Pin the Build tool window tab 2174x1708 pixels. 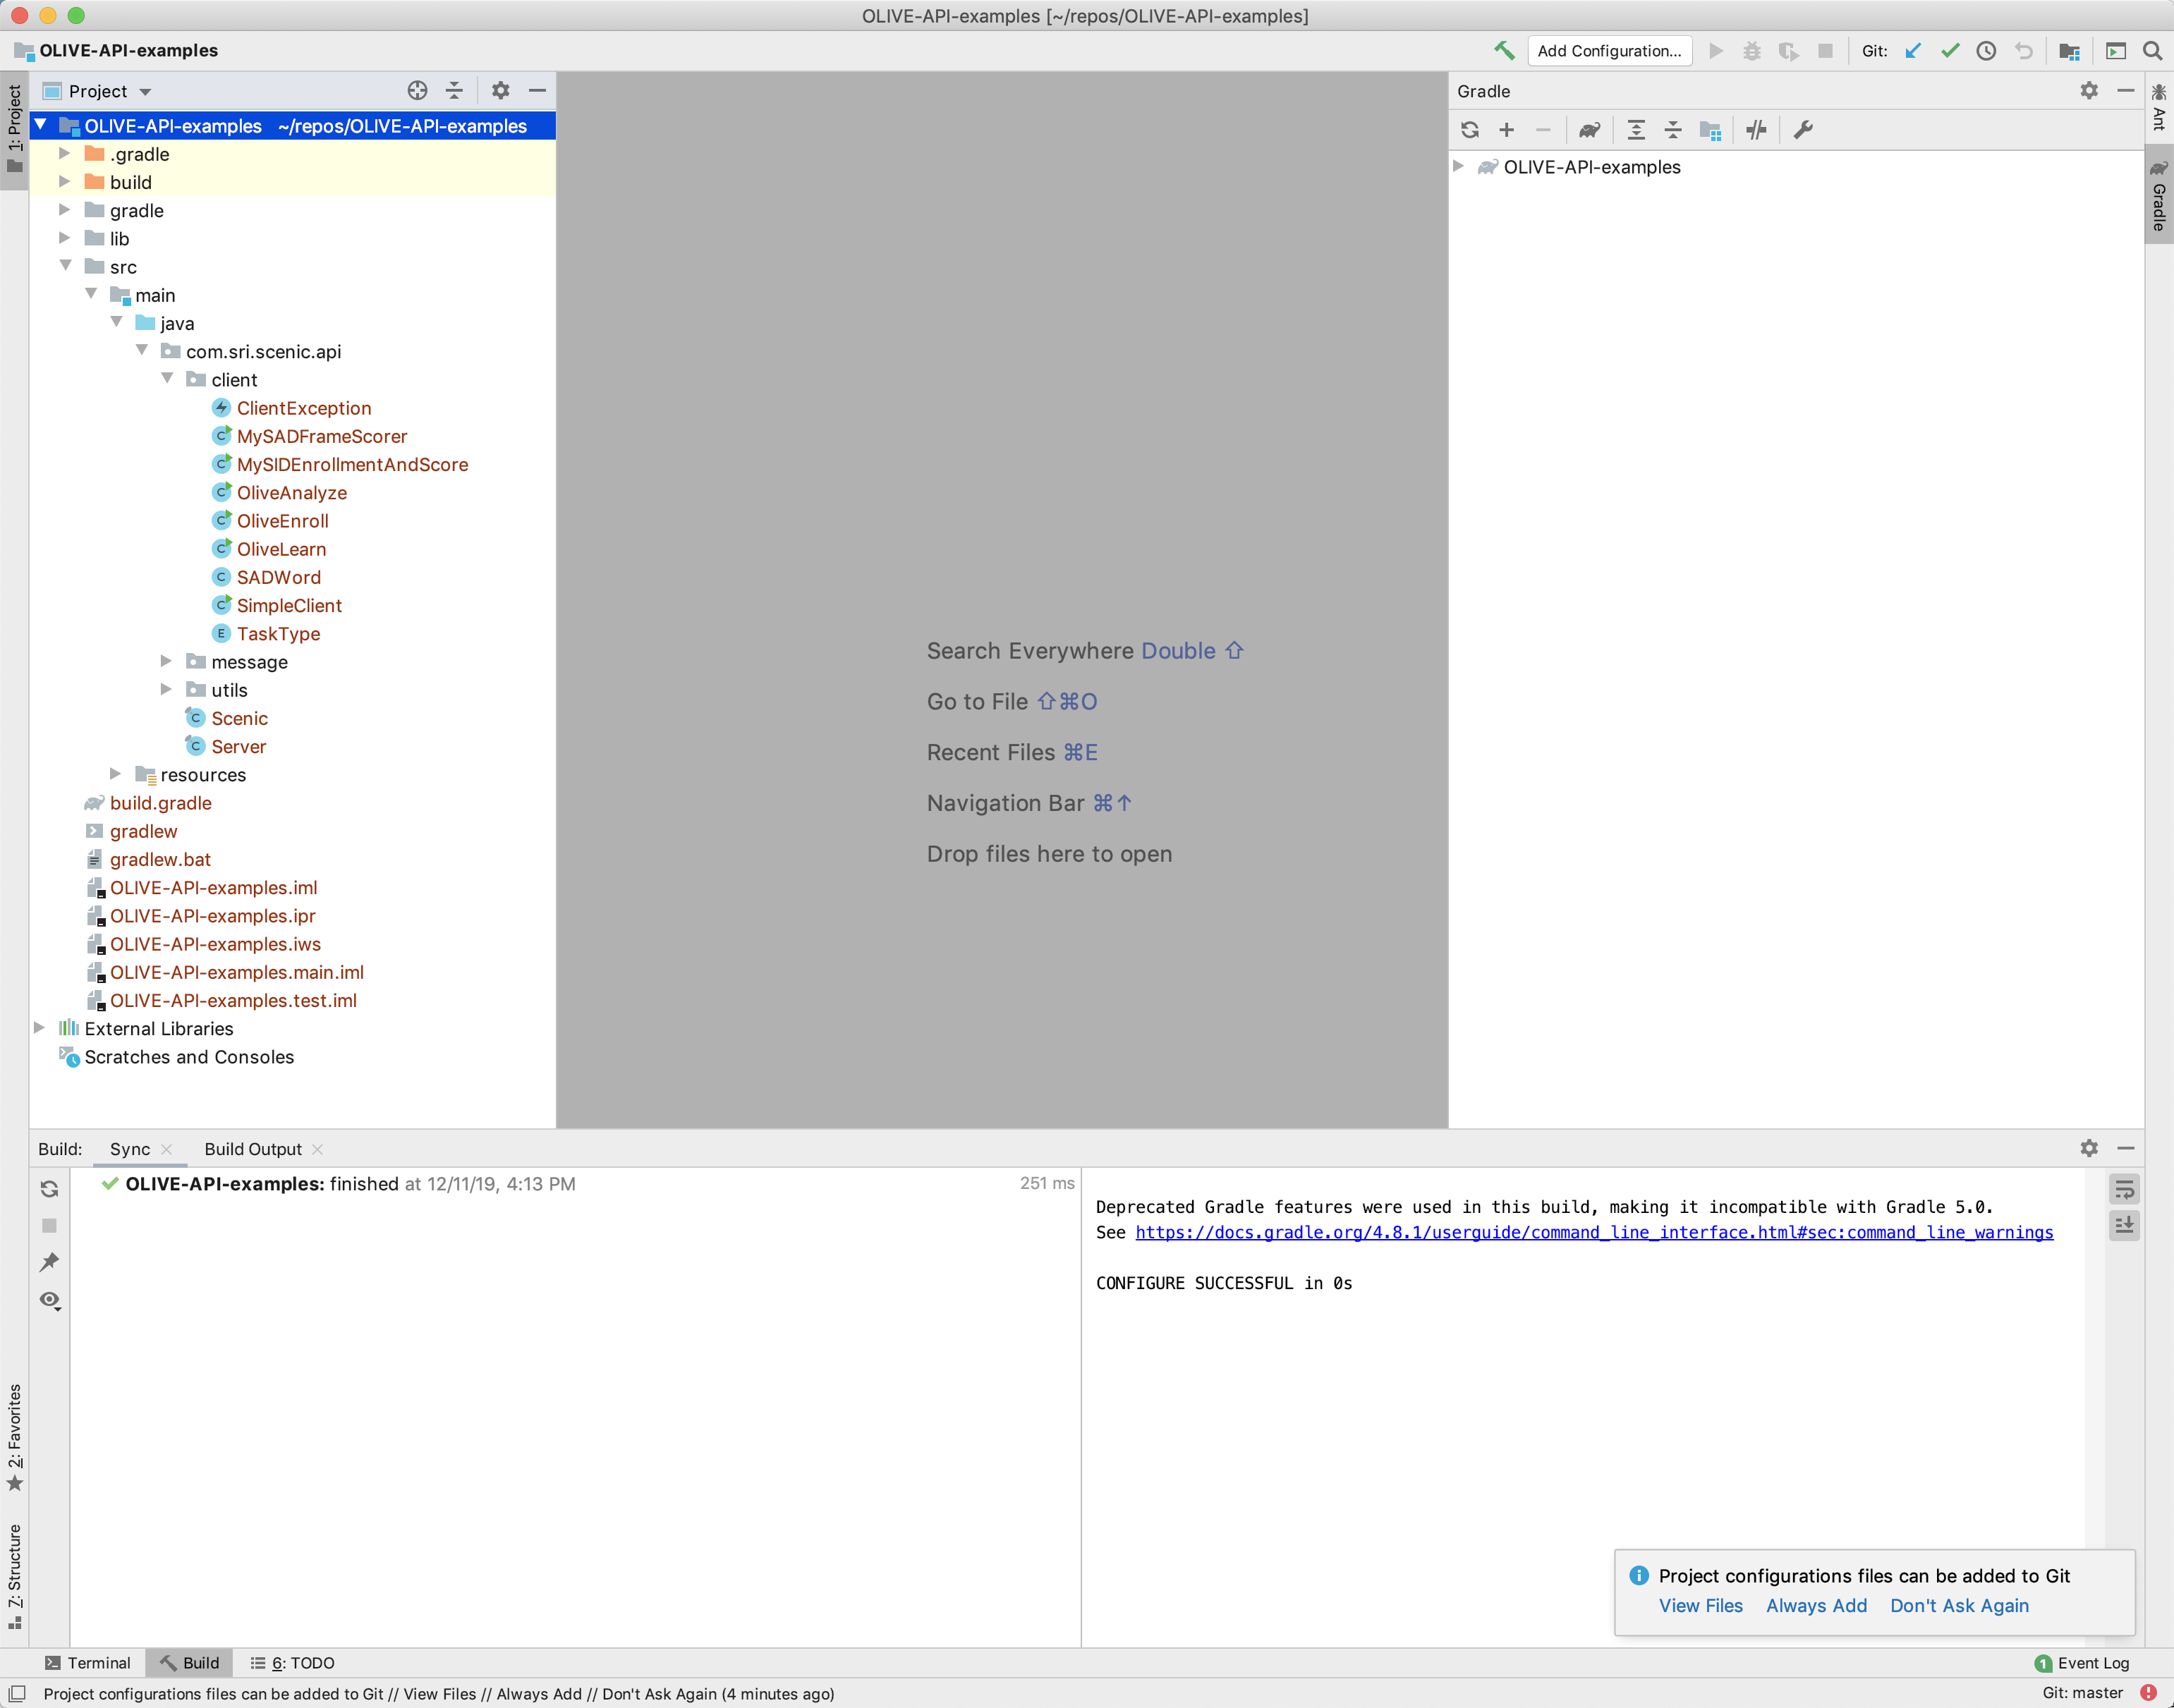49,1262
